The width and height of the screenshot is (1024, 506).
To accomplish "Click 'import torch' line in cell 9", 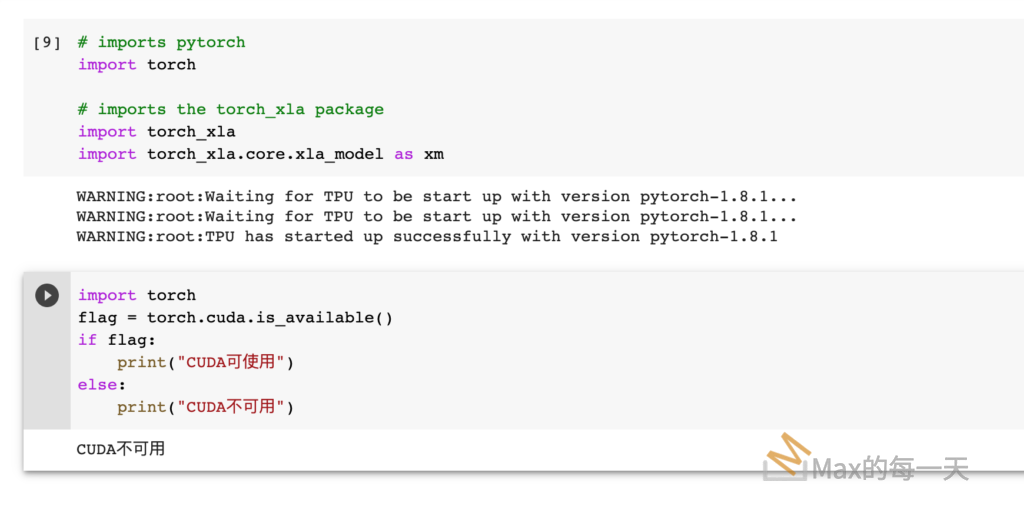I will click(x=137, y=64).
